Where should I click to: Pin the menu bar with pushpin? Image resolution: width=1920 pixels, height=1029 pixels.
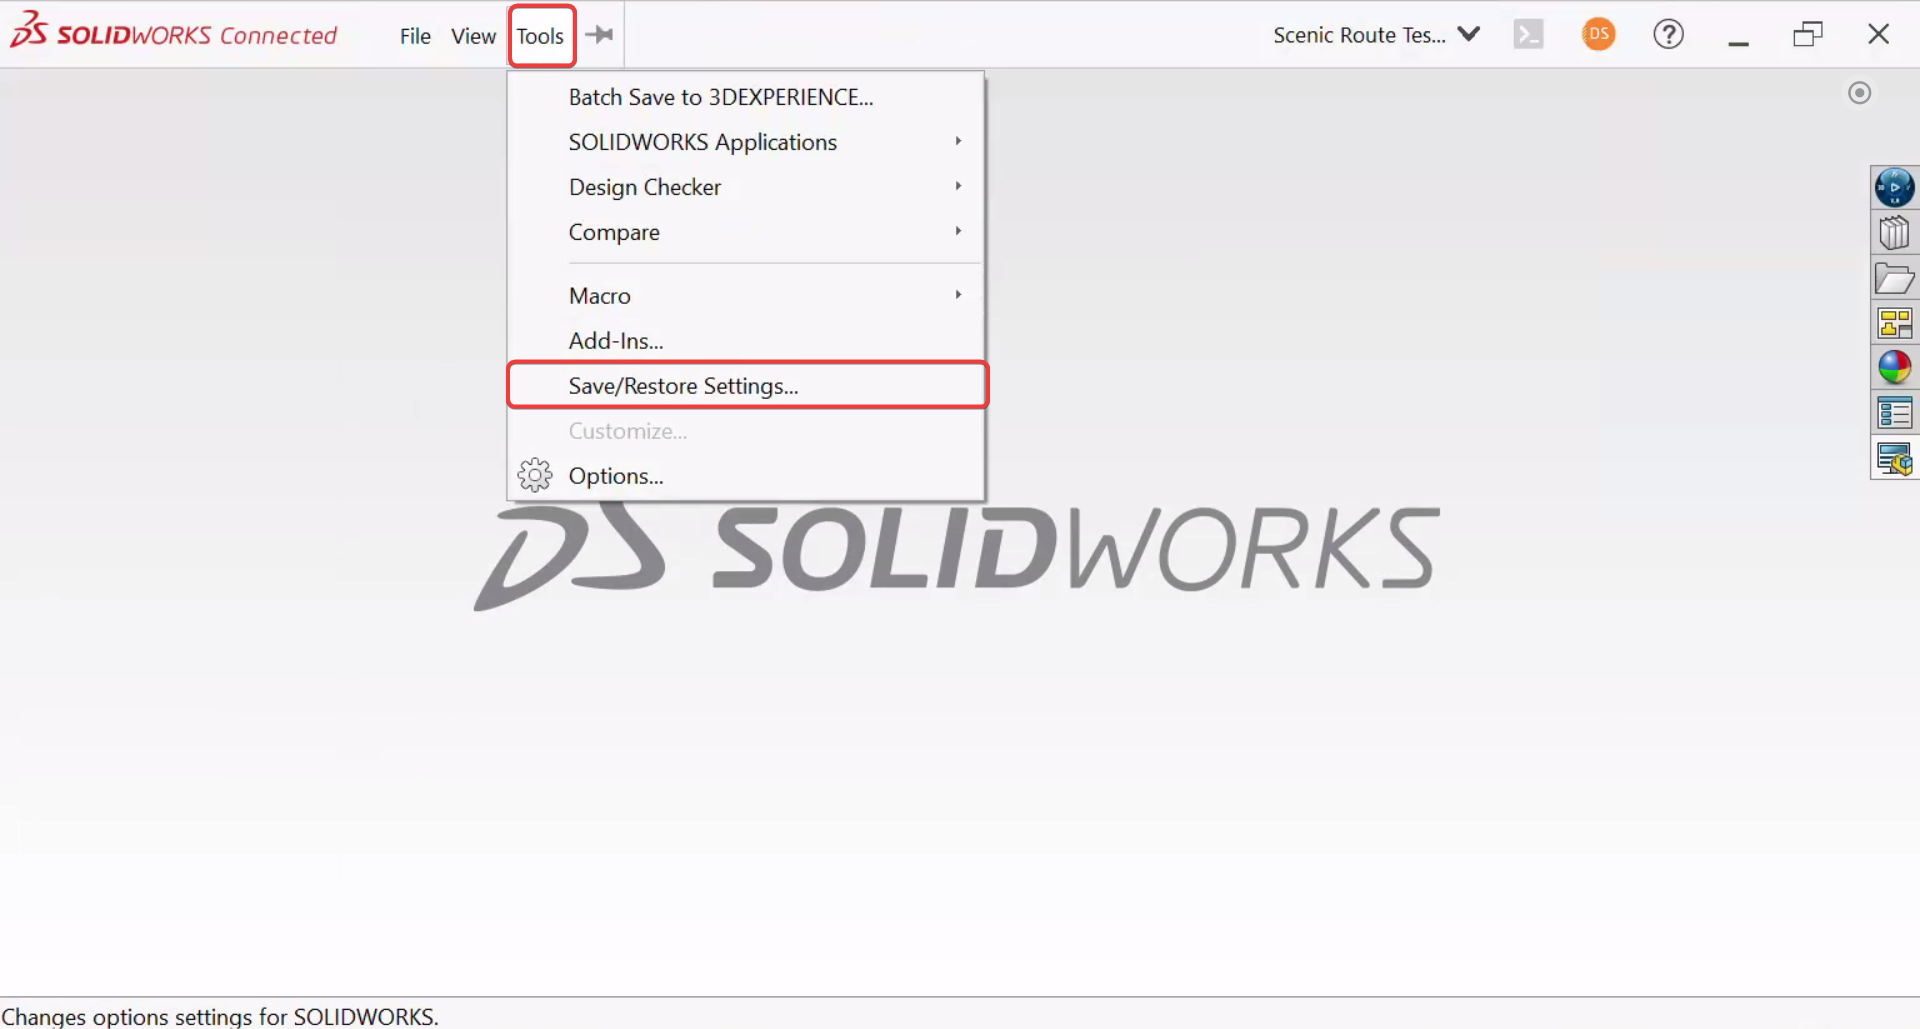(x=600, y=35)
